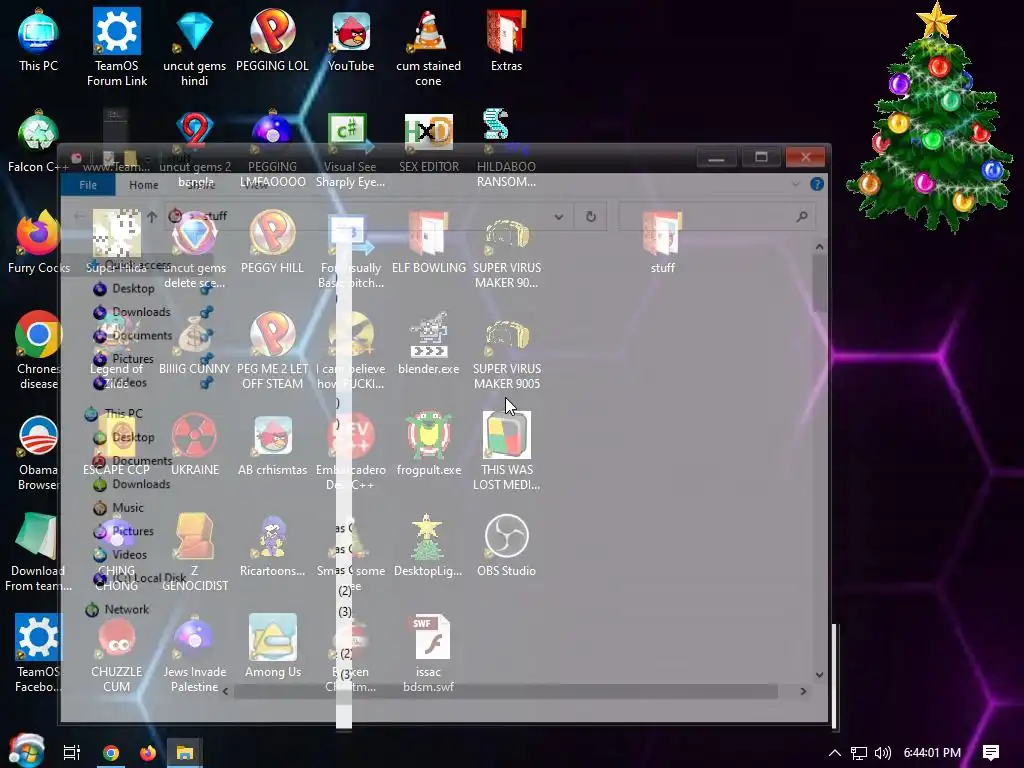
Task: Launch the blender.exe icon
Action: 428,334
